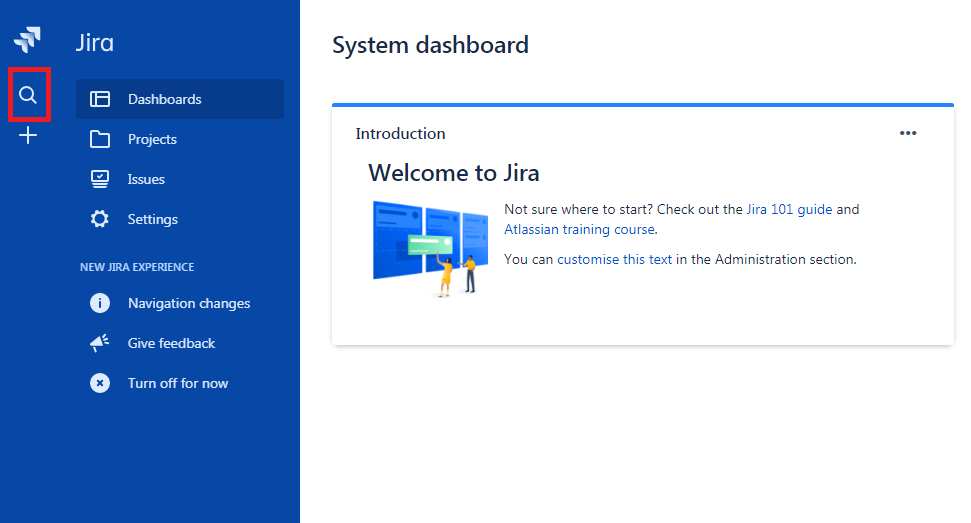
Task: Click the Dashboards board icon
Action: (100, 99)
